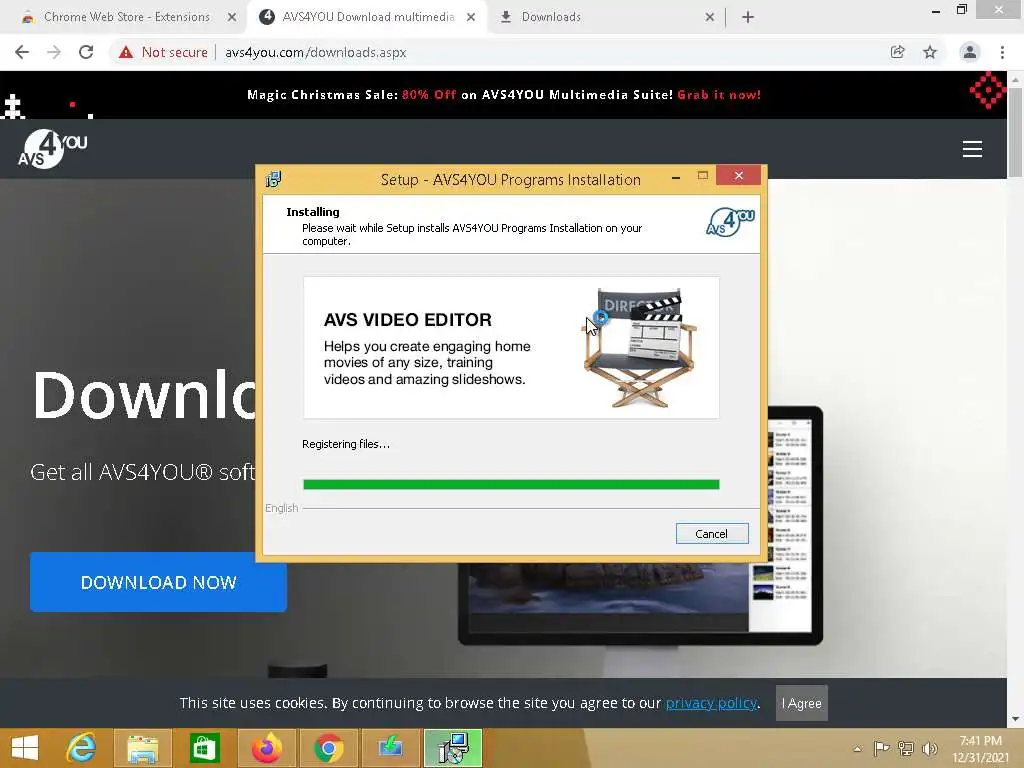Open the volume speaker tray icon

[x=929, y=749]
